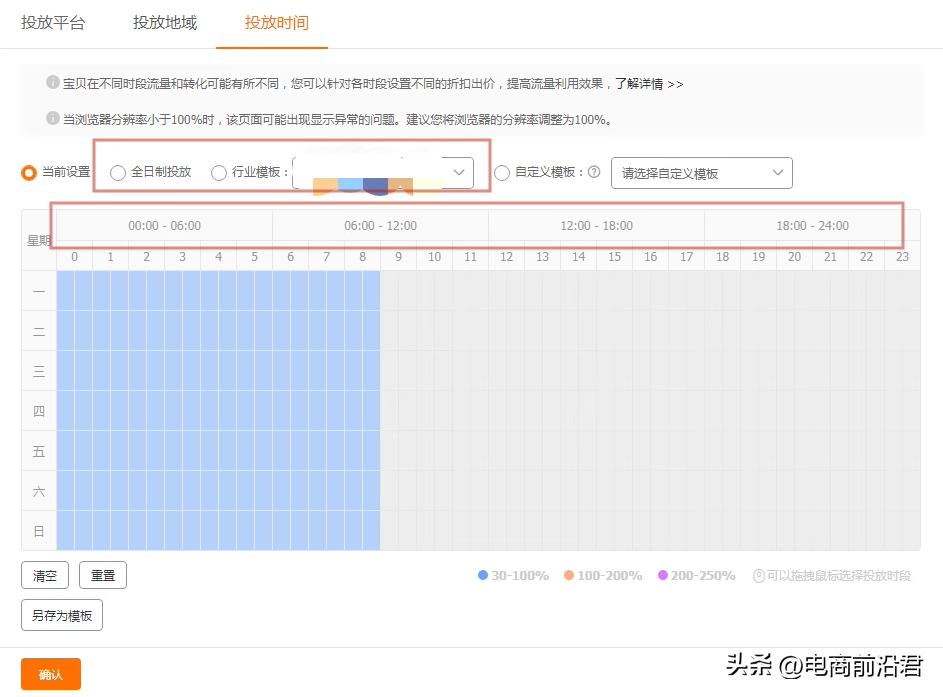
Task: Open the 请选择自定义模板 dropdown
Action: click(701, 172)
